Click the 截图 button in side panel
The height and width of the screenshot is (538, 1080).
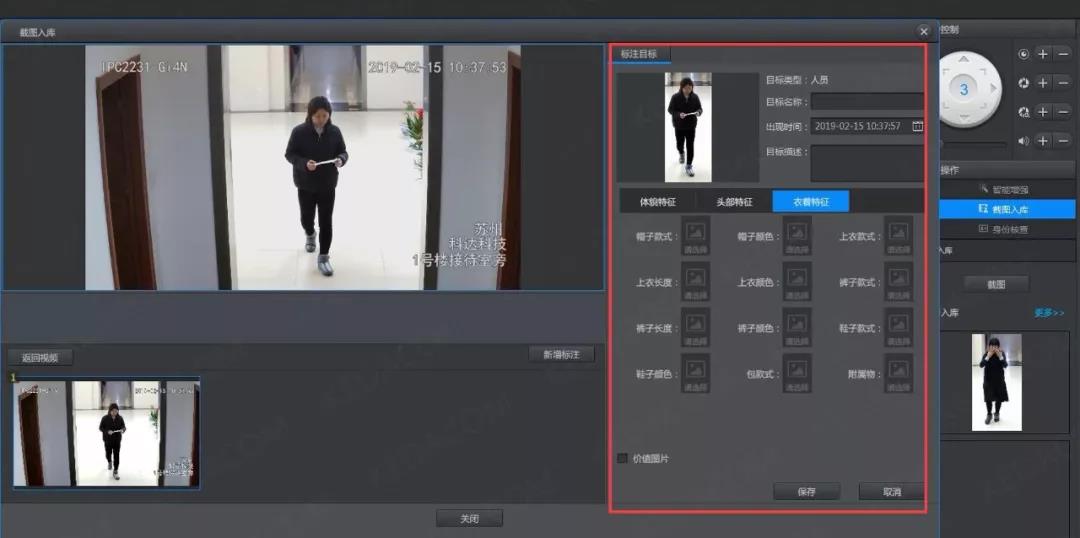pyautogui.click(x=996, y=284)
